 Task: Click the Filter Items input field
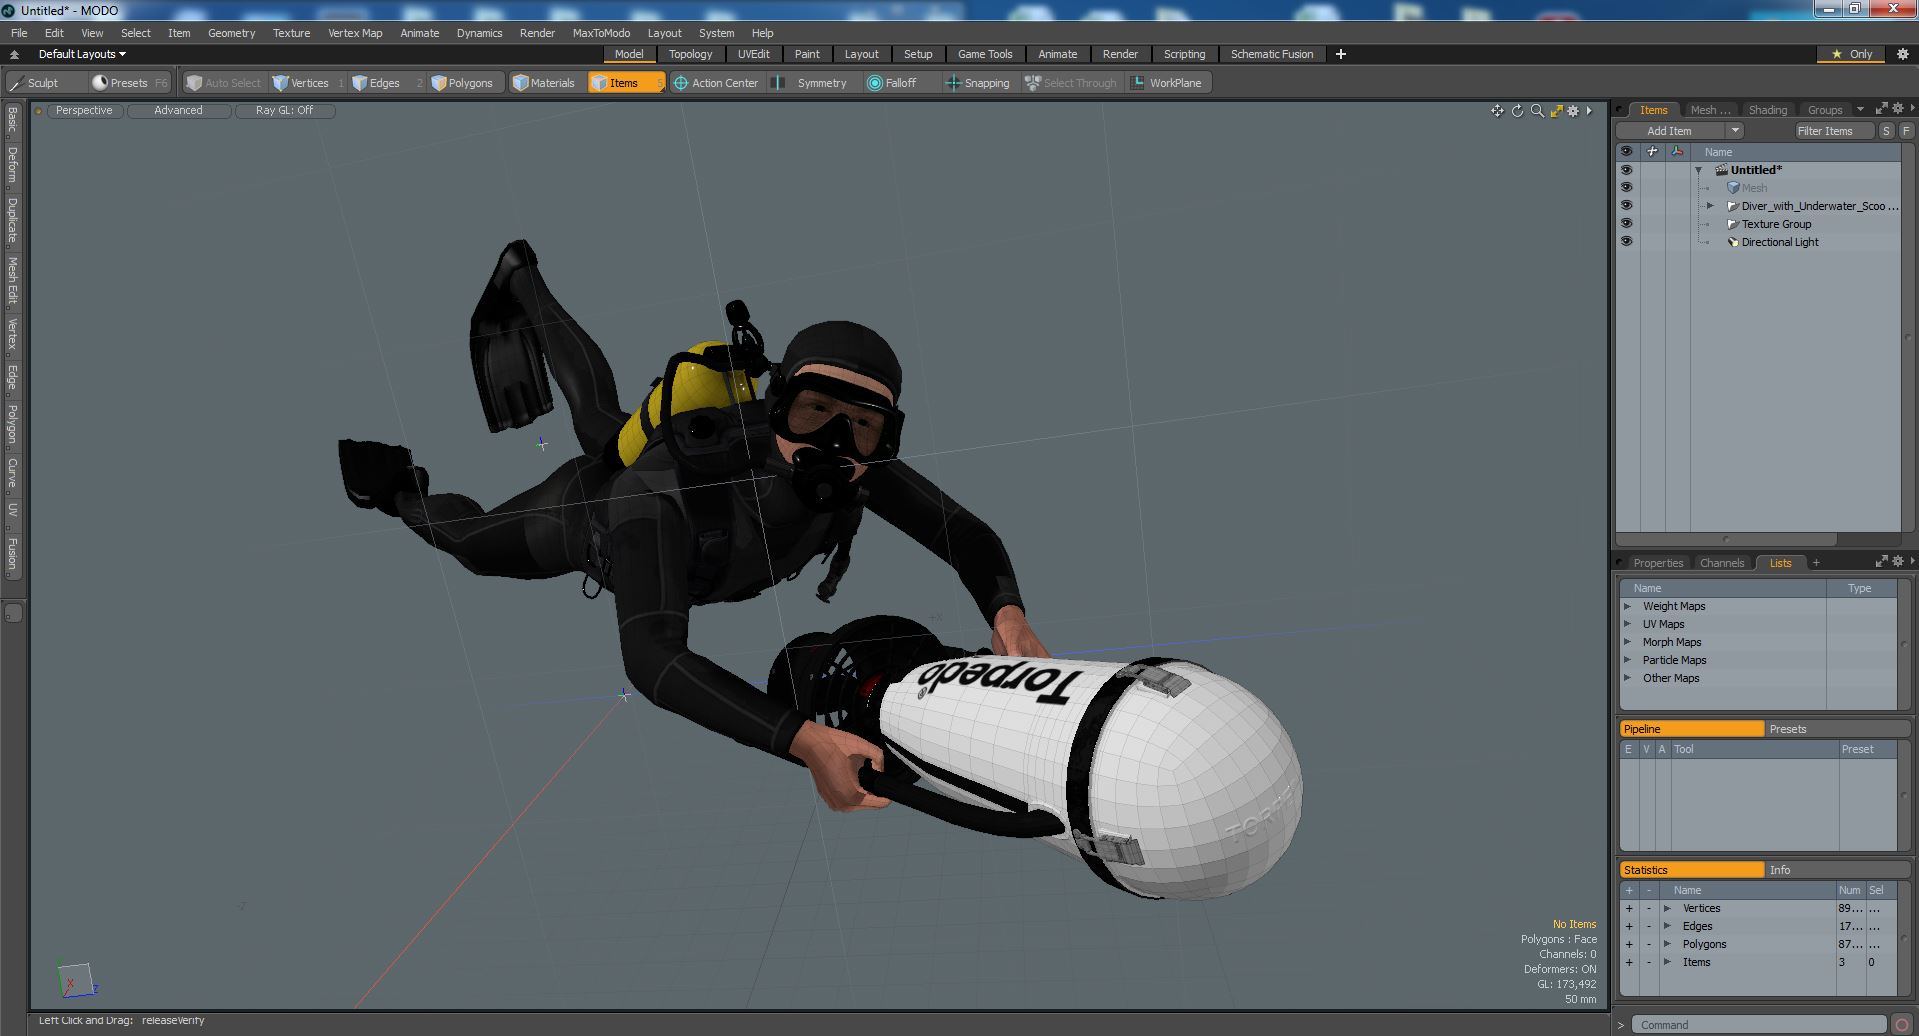pyautogui.click(x=1834, y=131)
